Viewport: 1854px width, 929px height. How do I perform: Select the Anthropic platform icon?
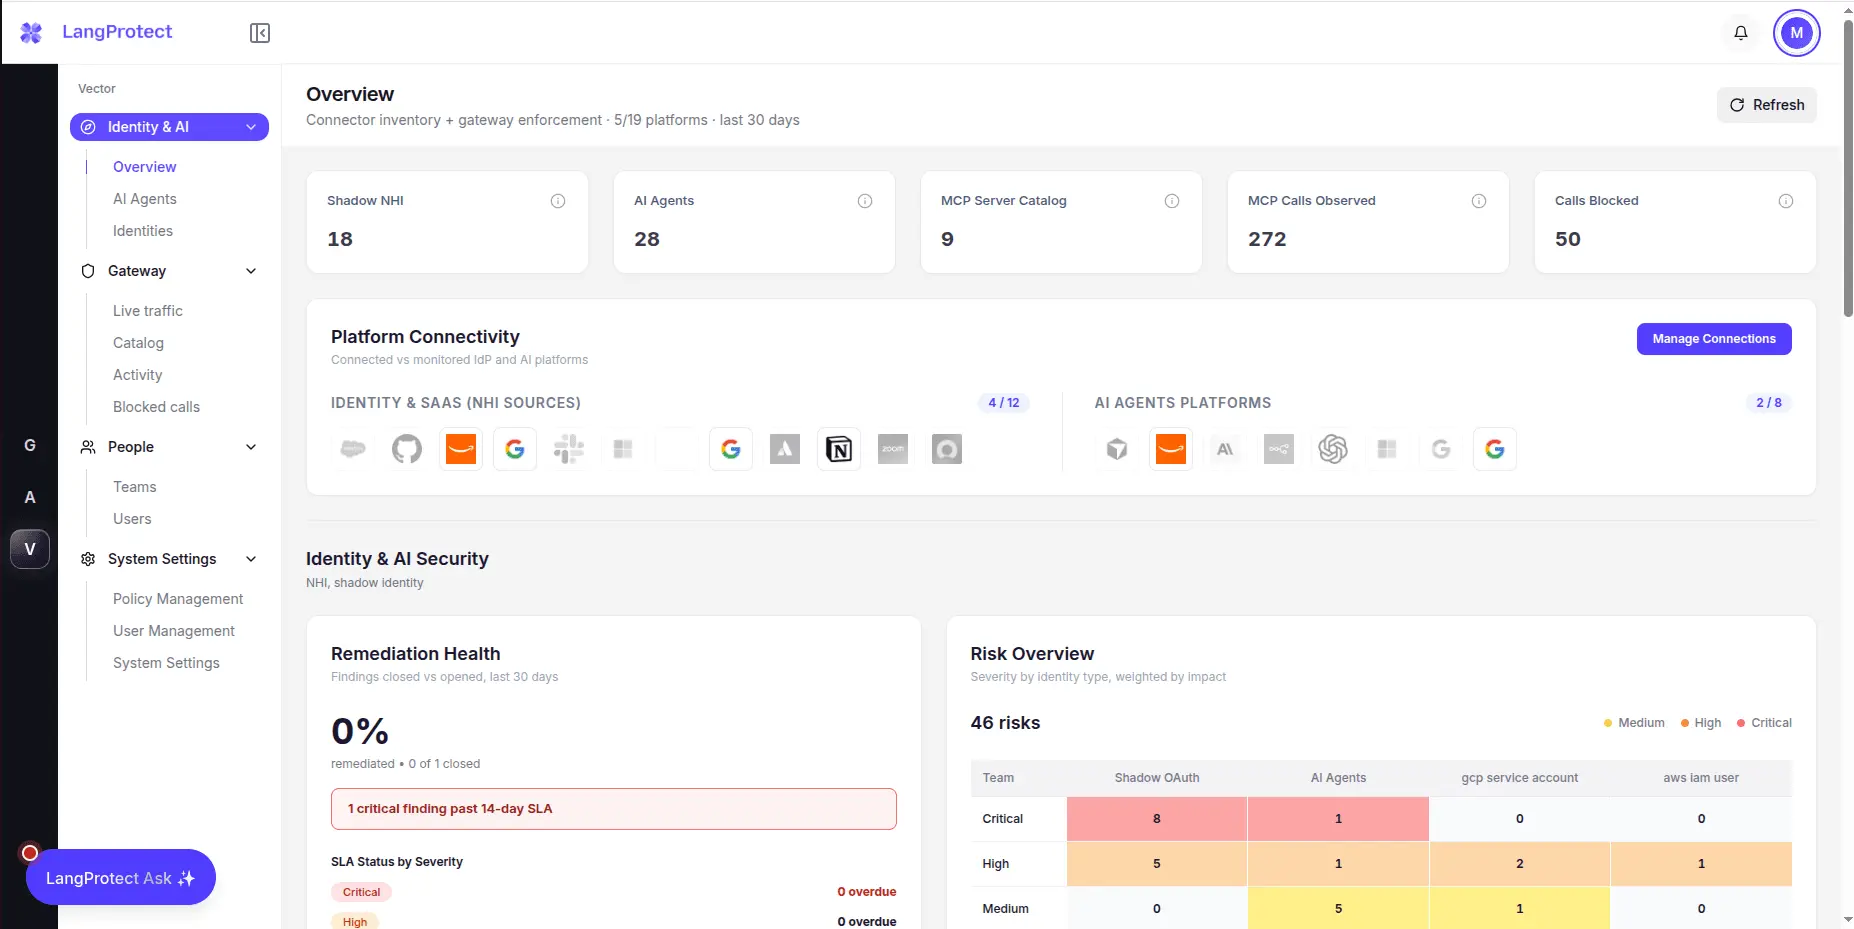tap(1225, 449)
